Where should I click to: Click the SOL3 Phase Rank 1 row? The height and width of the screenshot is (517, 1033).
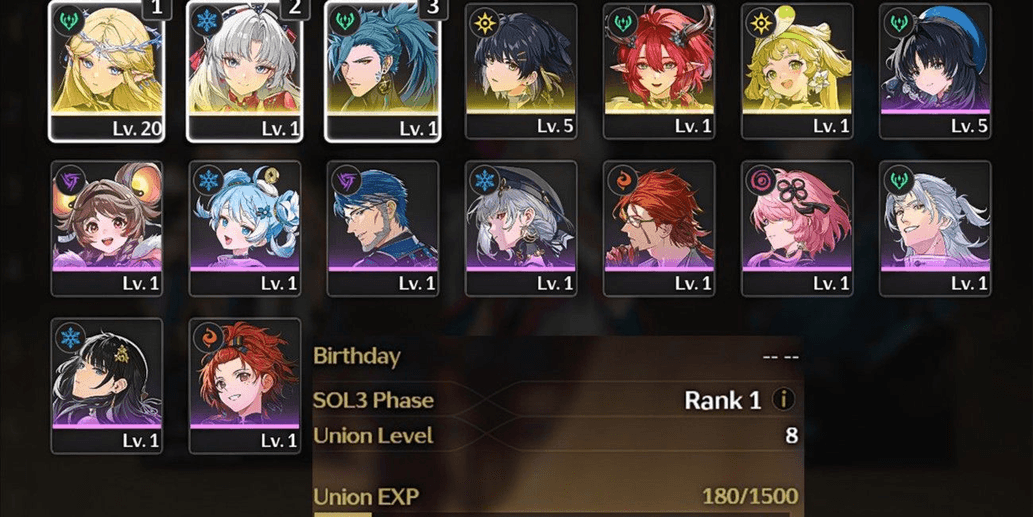click(556, 400)
